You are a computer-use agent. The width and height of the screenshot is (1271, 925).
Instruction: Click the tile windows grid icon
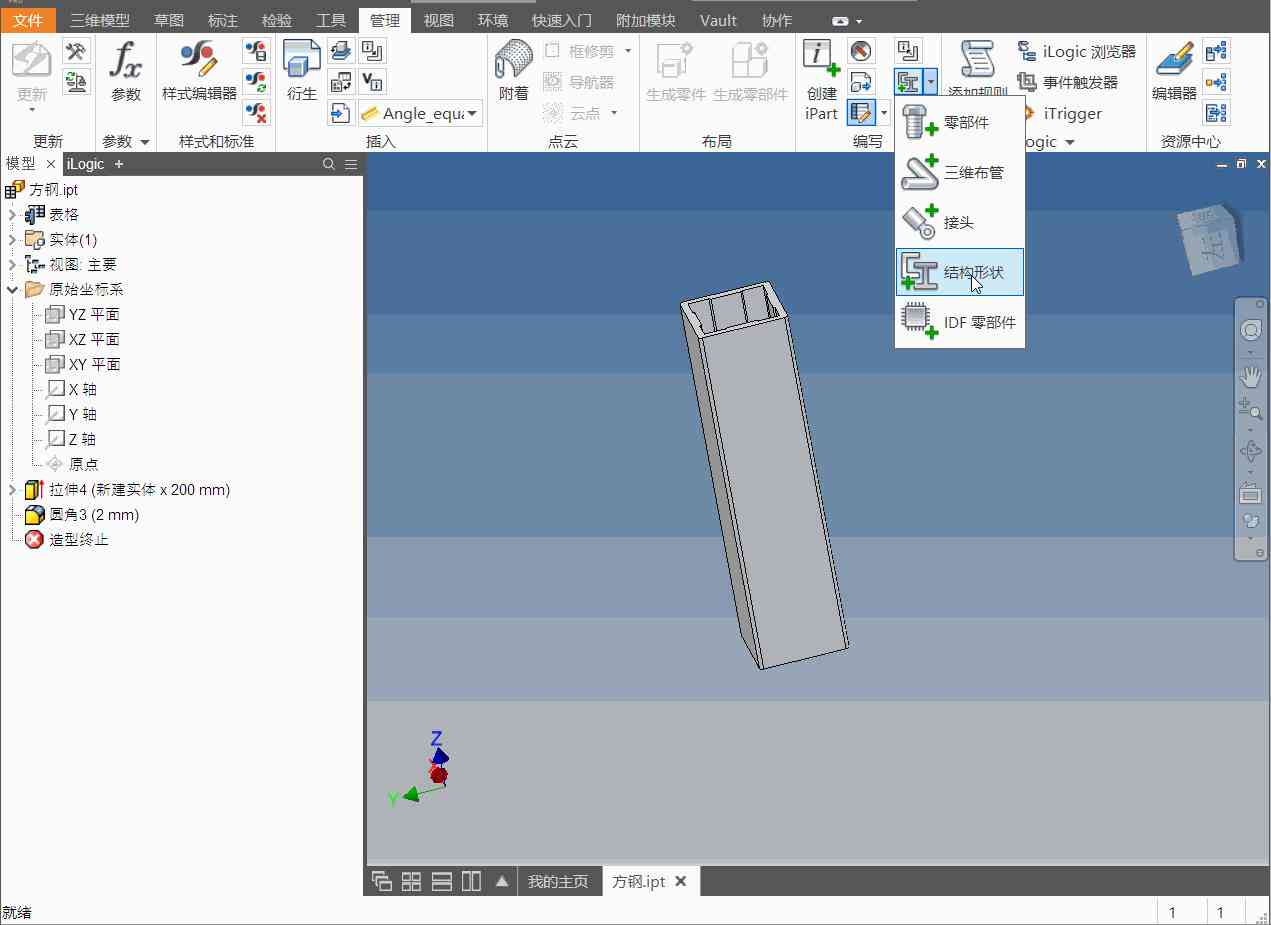(411, 881)
